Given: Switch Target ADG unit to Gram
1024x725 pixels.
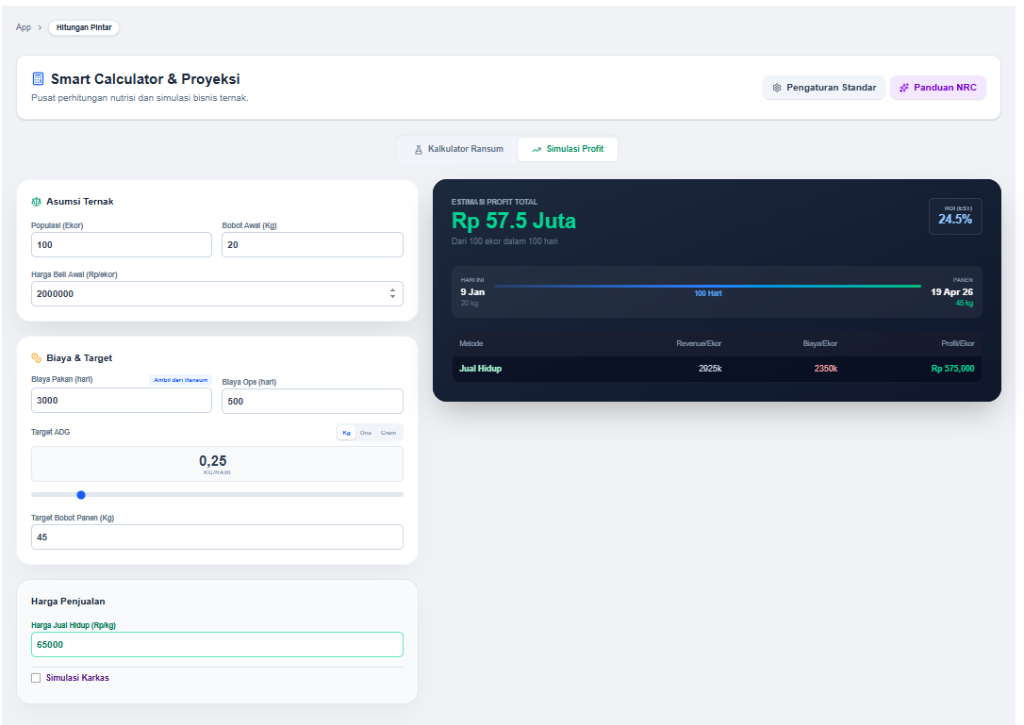Looking at the screenshot, I should [388, 433].
